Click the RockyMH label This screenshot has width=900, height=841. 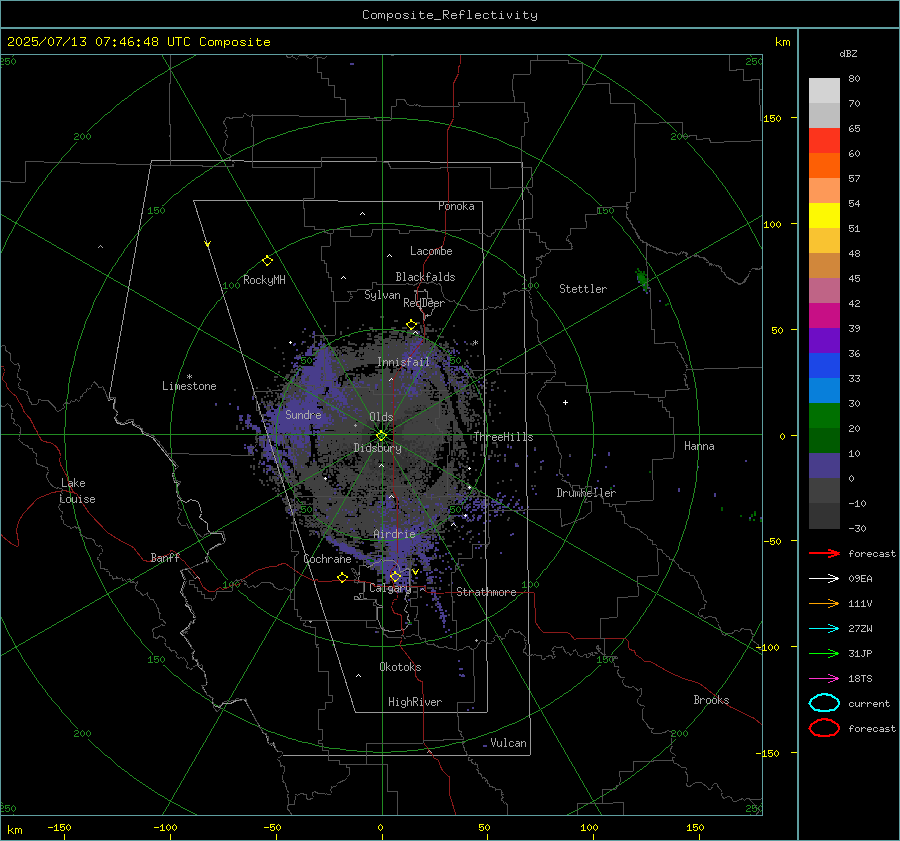pos(264,280)
